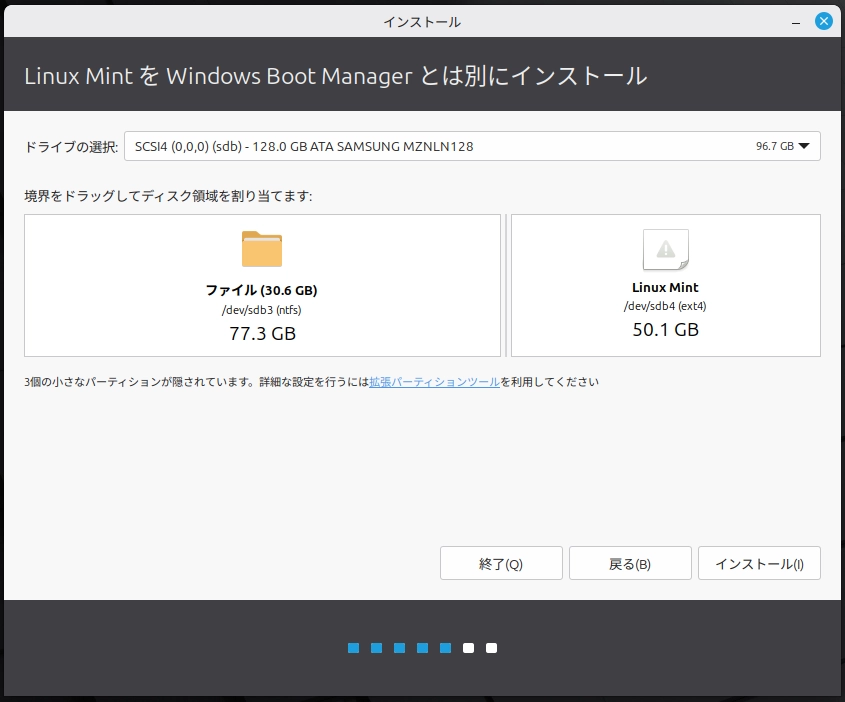845x702 pixels.
Task: Click the /dev/sdb4 (ext4) partition label
Action: 665,307
